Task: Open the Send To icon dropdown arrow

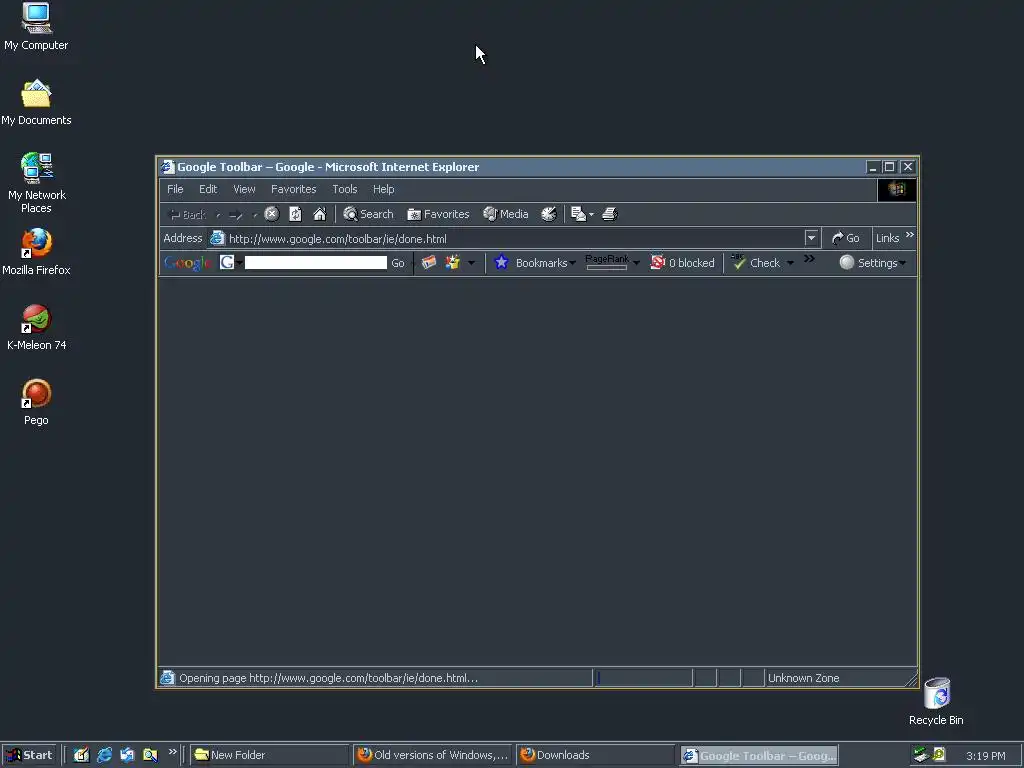Action: pos(471,263)
